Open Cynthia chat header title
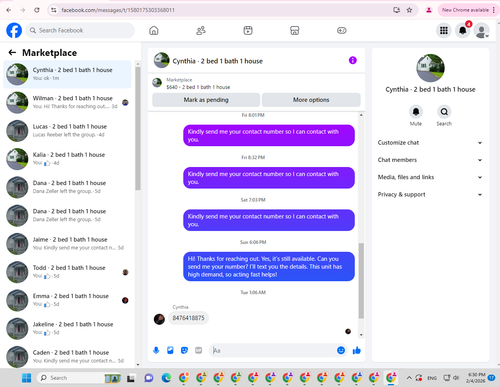The width and height of the screenshot is (500, 387). pos(217,61)
